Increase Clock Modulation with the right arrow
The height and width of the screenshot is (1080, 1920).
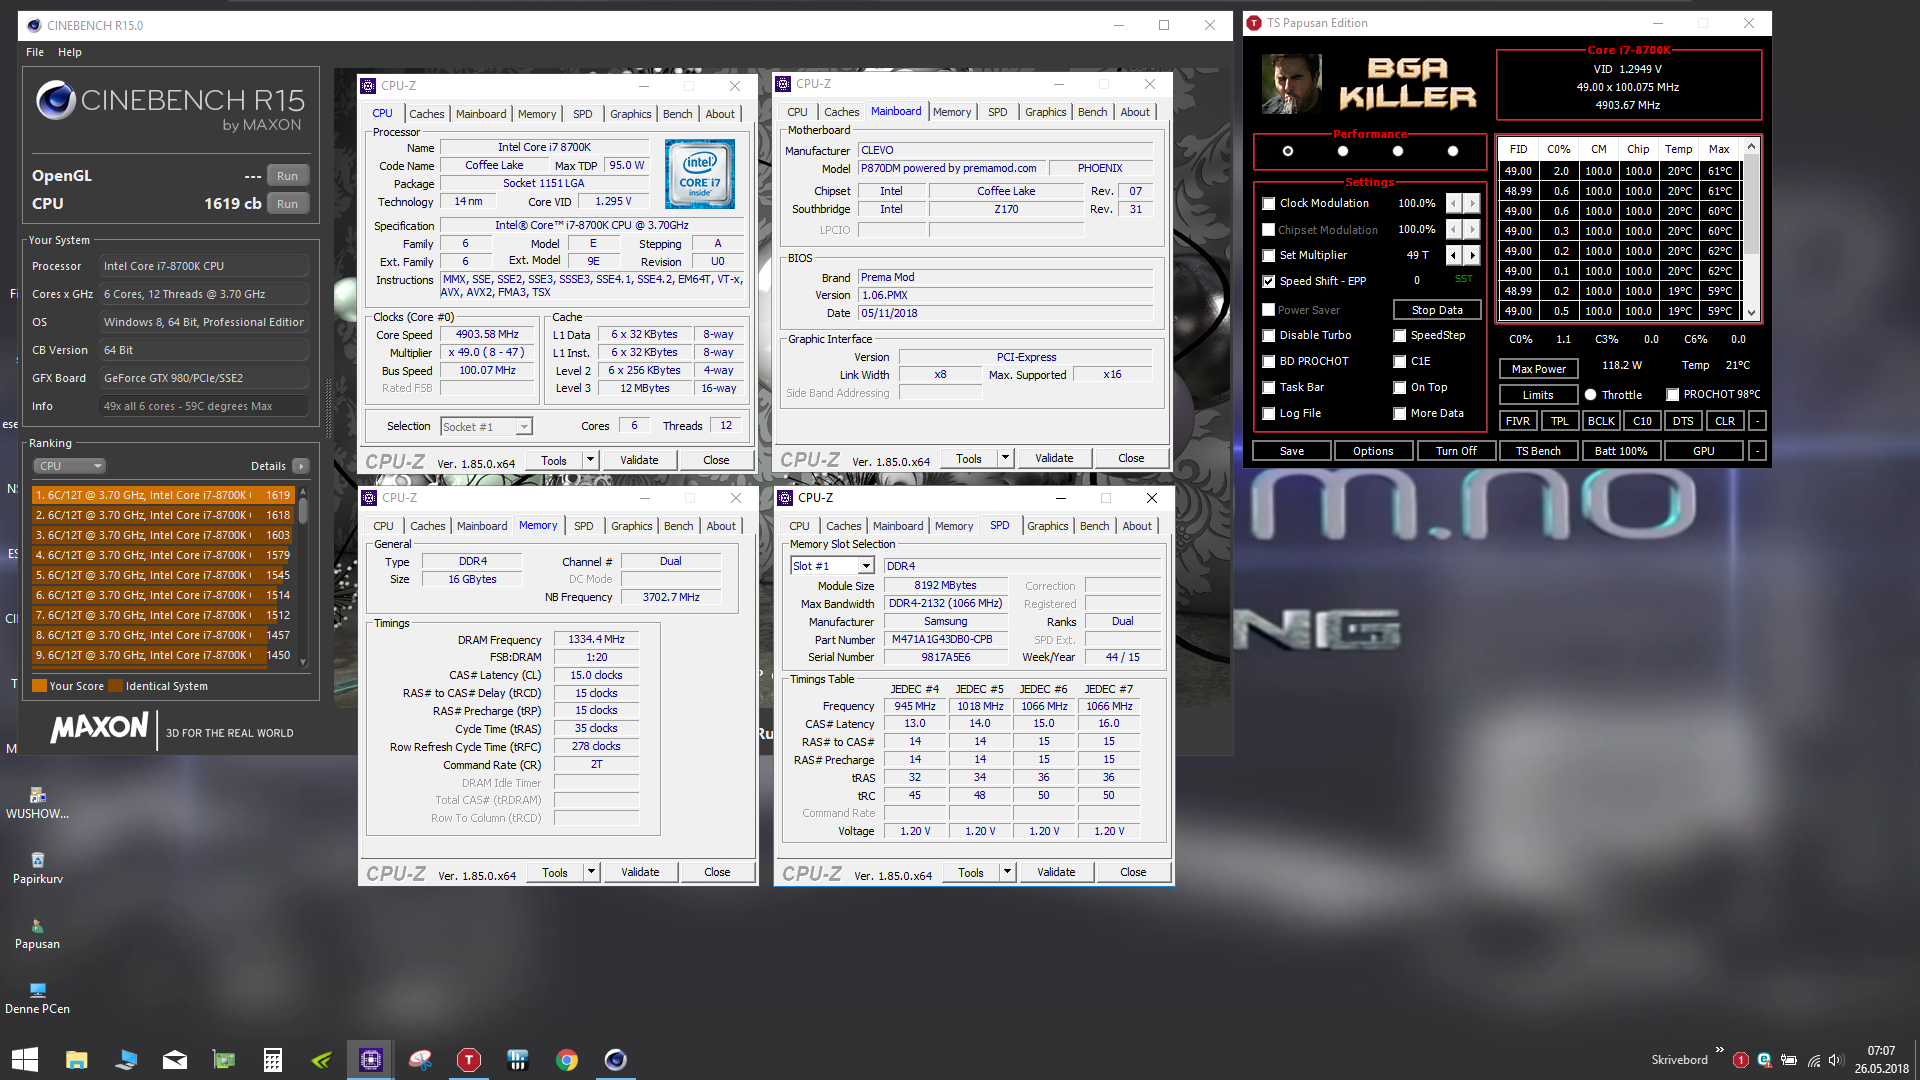[x=1472, y=203]
